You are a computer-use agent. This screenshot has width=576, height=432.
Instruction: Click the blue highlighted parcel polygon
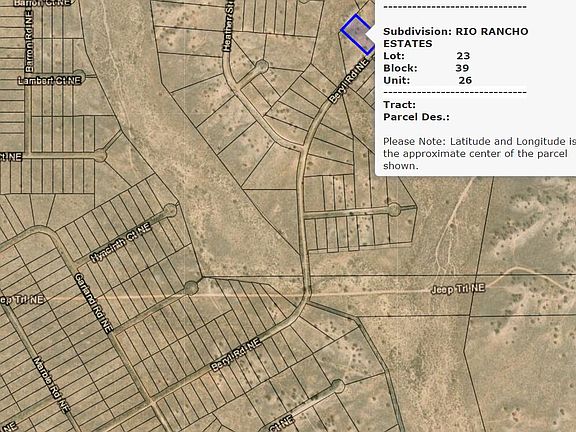point(358,34)
